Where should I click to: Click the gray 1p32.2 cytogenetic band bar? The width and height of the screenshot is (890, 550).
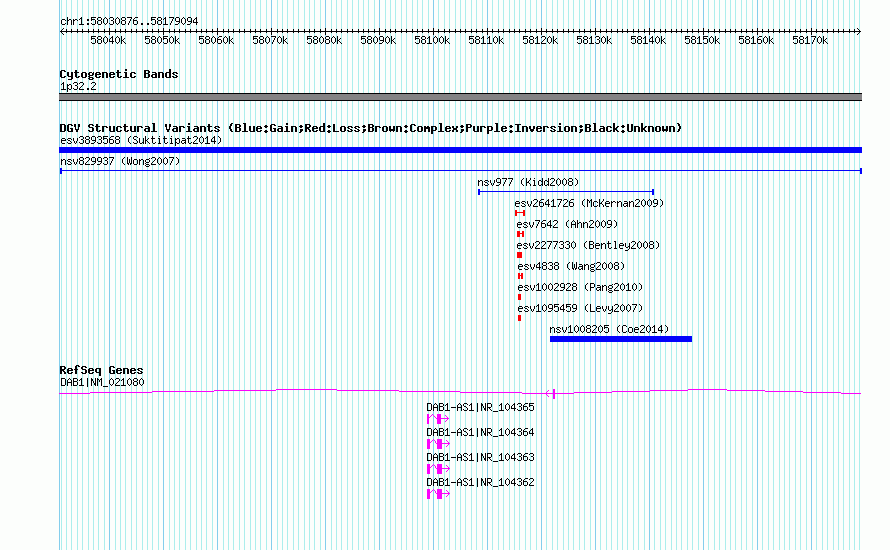coord(460,97)
